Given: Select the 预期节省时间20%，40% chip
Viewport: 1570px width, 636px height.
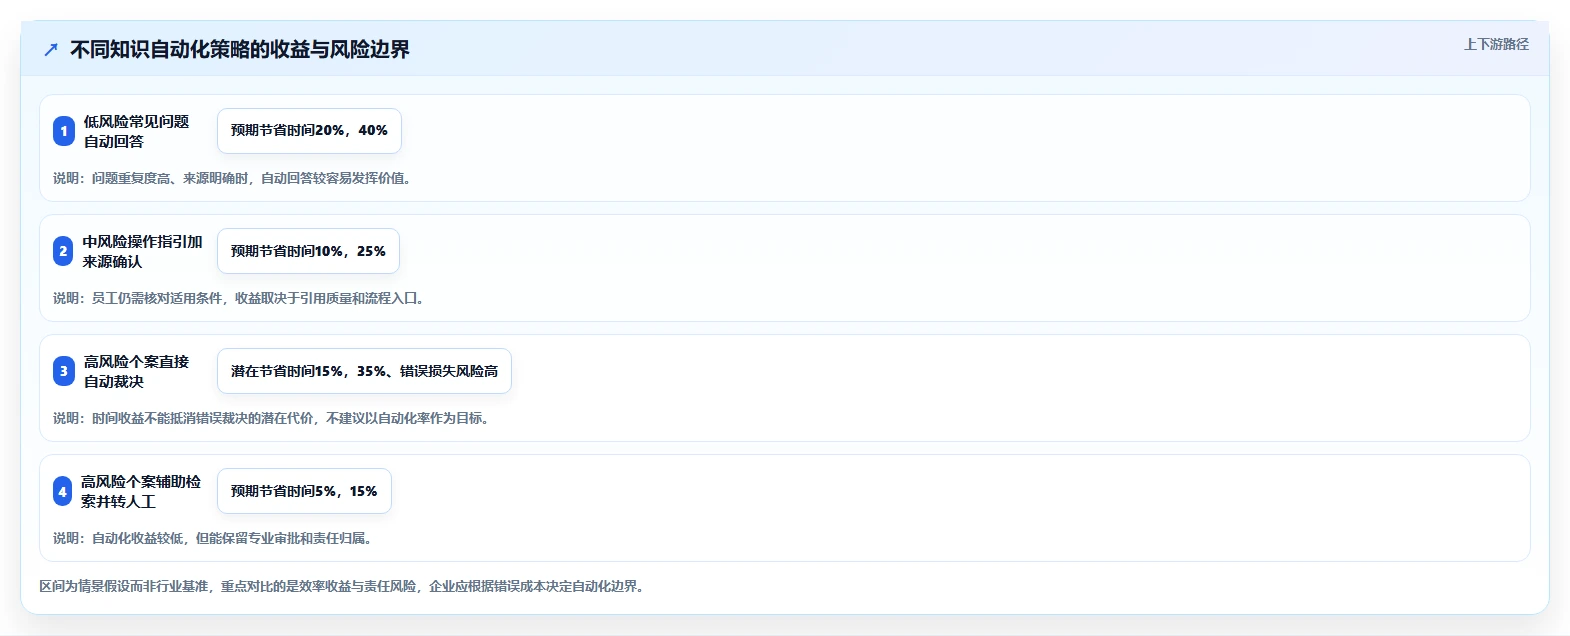Looking at the screenshot, I should [x=309, y=131].
